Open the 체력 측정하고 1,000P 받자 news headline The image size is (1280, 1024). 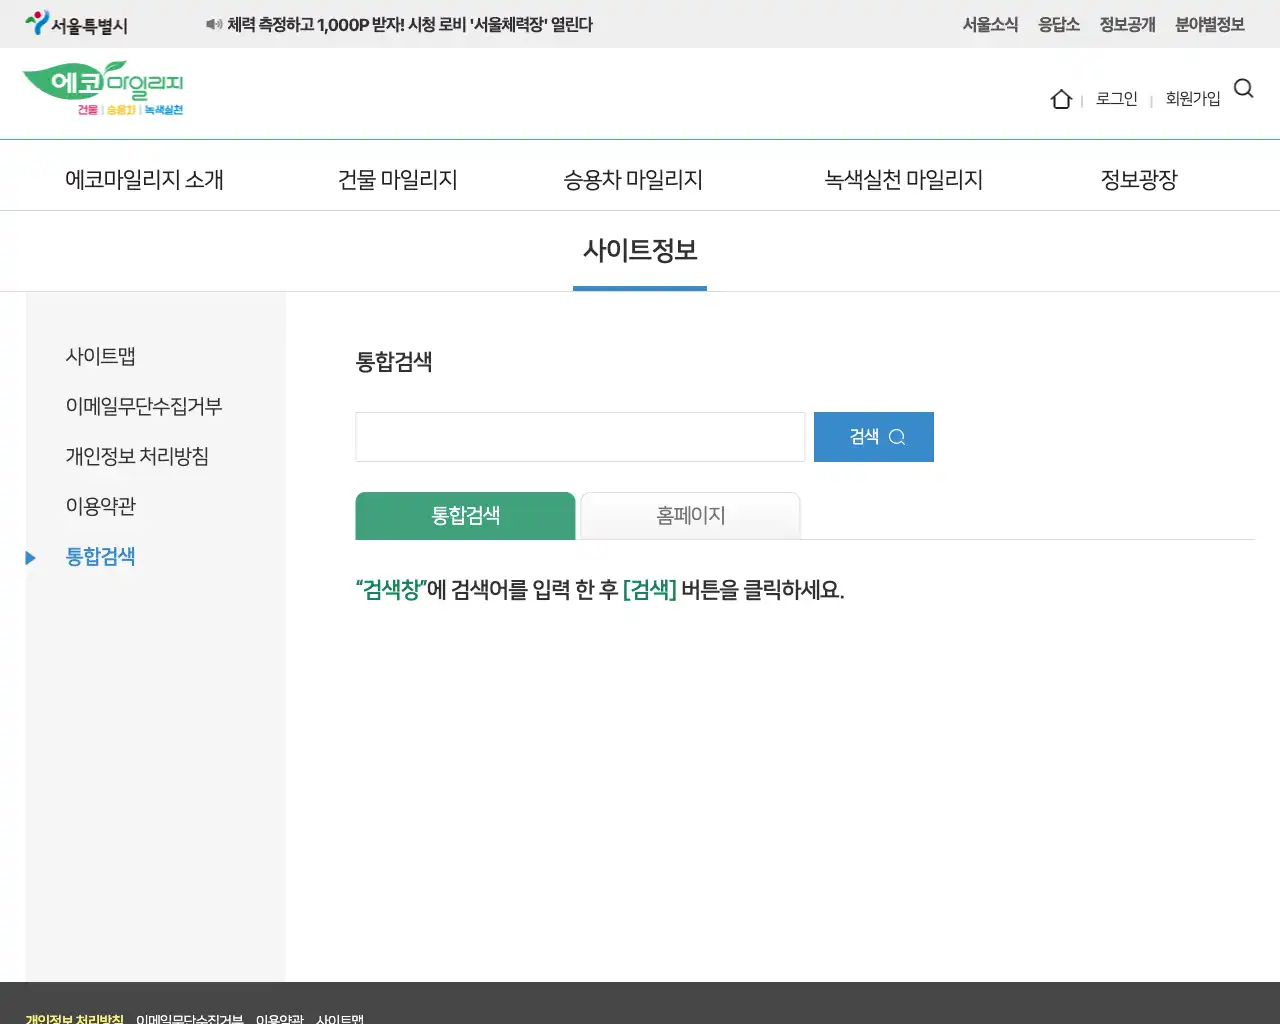click(410, 24)
